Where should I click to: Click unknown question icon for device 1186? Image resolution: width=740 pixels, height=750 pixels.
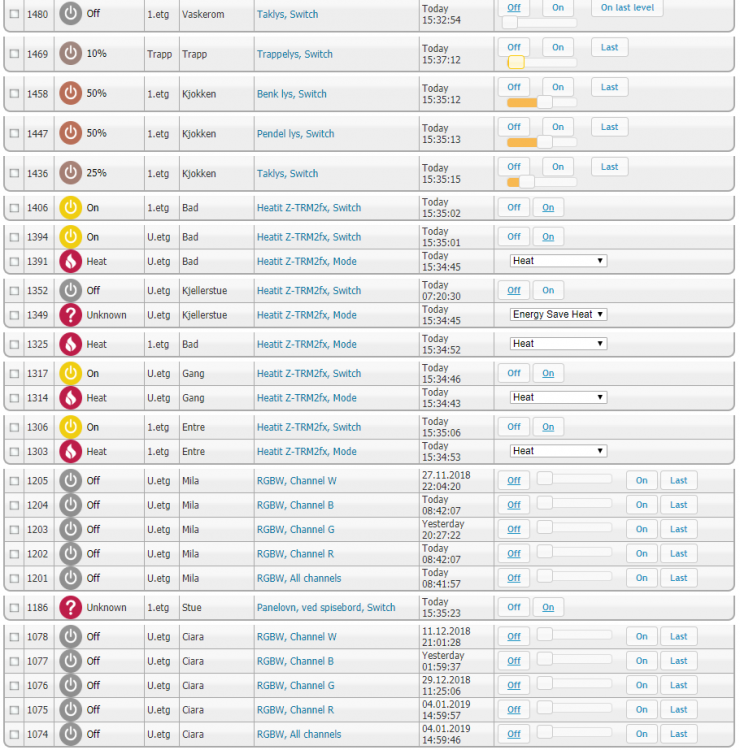click(70, 607)
